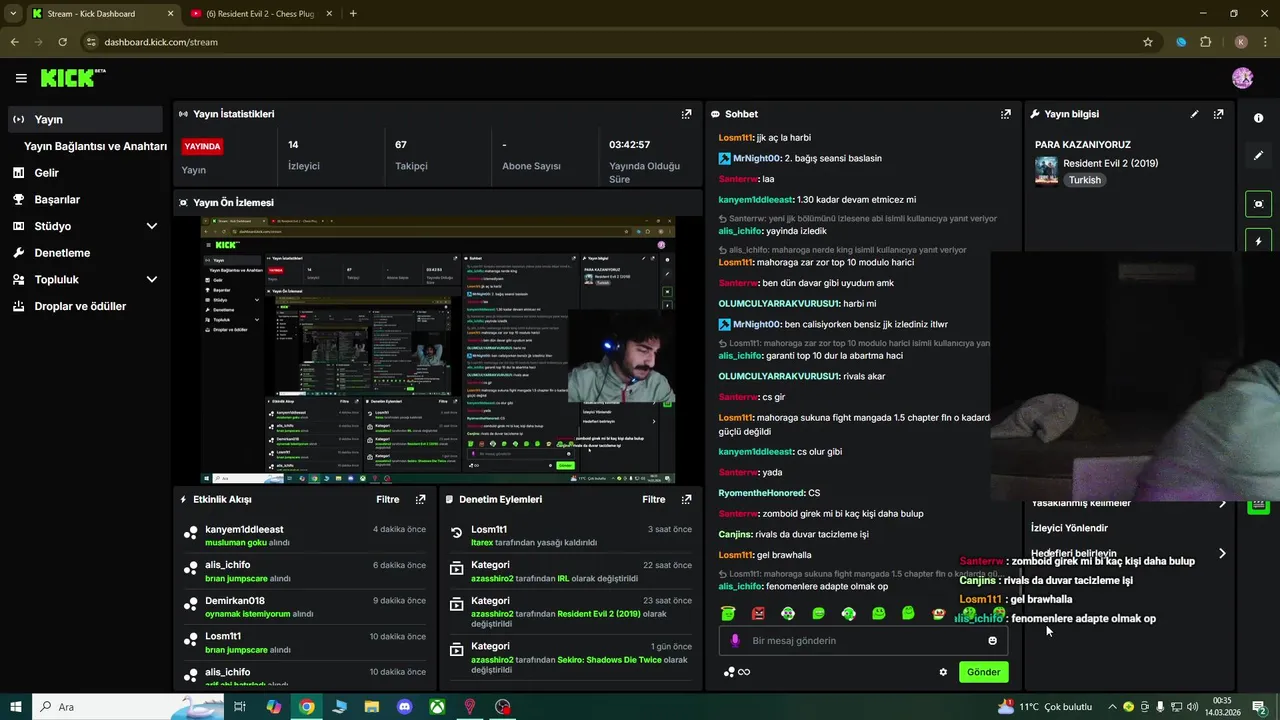This screenshot has height=720, width=1280.
Task: Show hidden system tray icons
Action: point(1112,707)
